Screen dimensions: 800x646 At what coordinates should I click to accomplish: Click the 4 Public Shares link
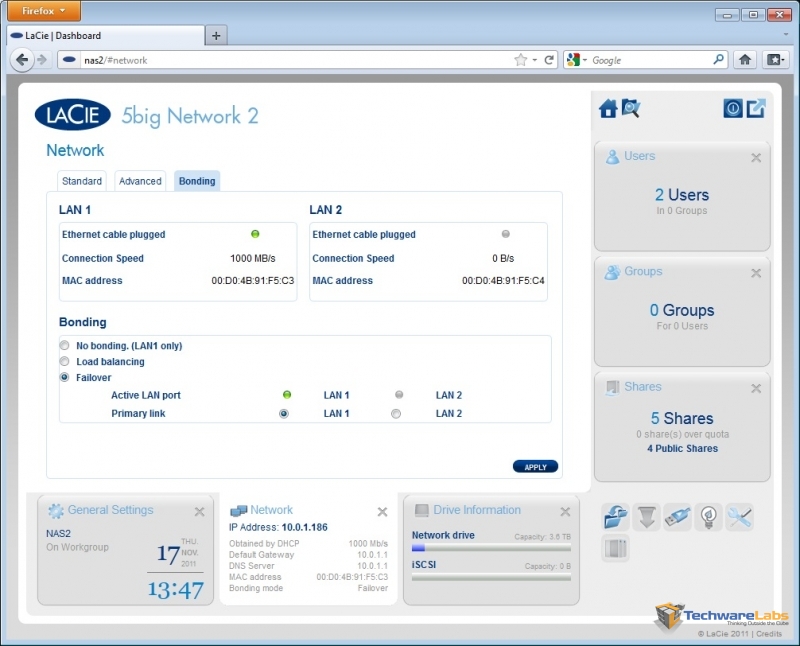click(x=682, y=449)
